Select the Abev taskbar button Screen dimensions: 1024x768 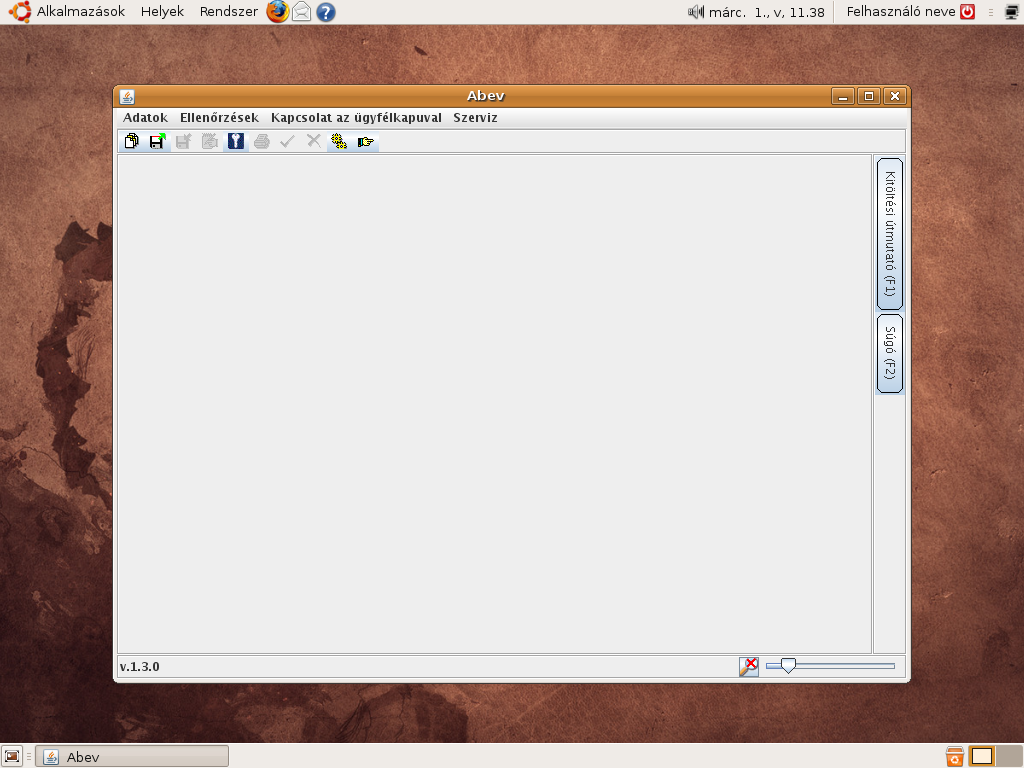132,757
